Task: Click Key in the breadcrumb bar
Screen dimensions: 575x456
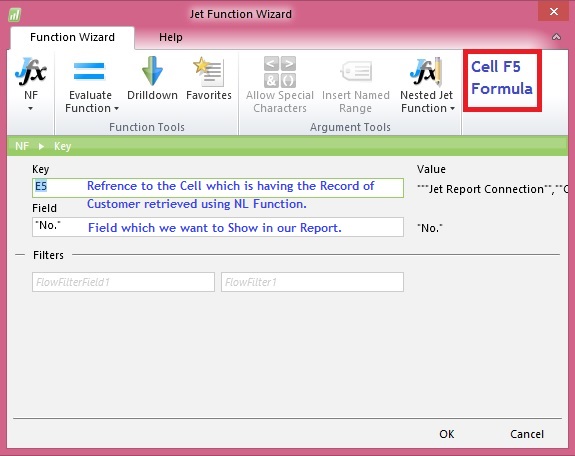Action: click(x=62, y=146)
